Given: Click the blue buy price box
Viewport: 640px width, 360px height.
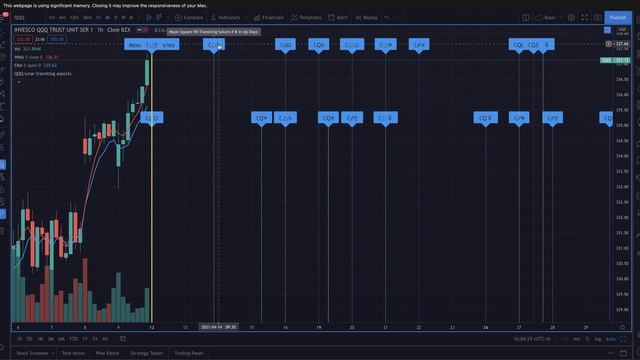Looking at the screenshot, I should tap(57, 40).
